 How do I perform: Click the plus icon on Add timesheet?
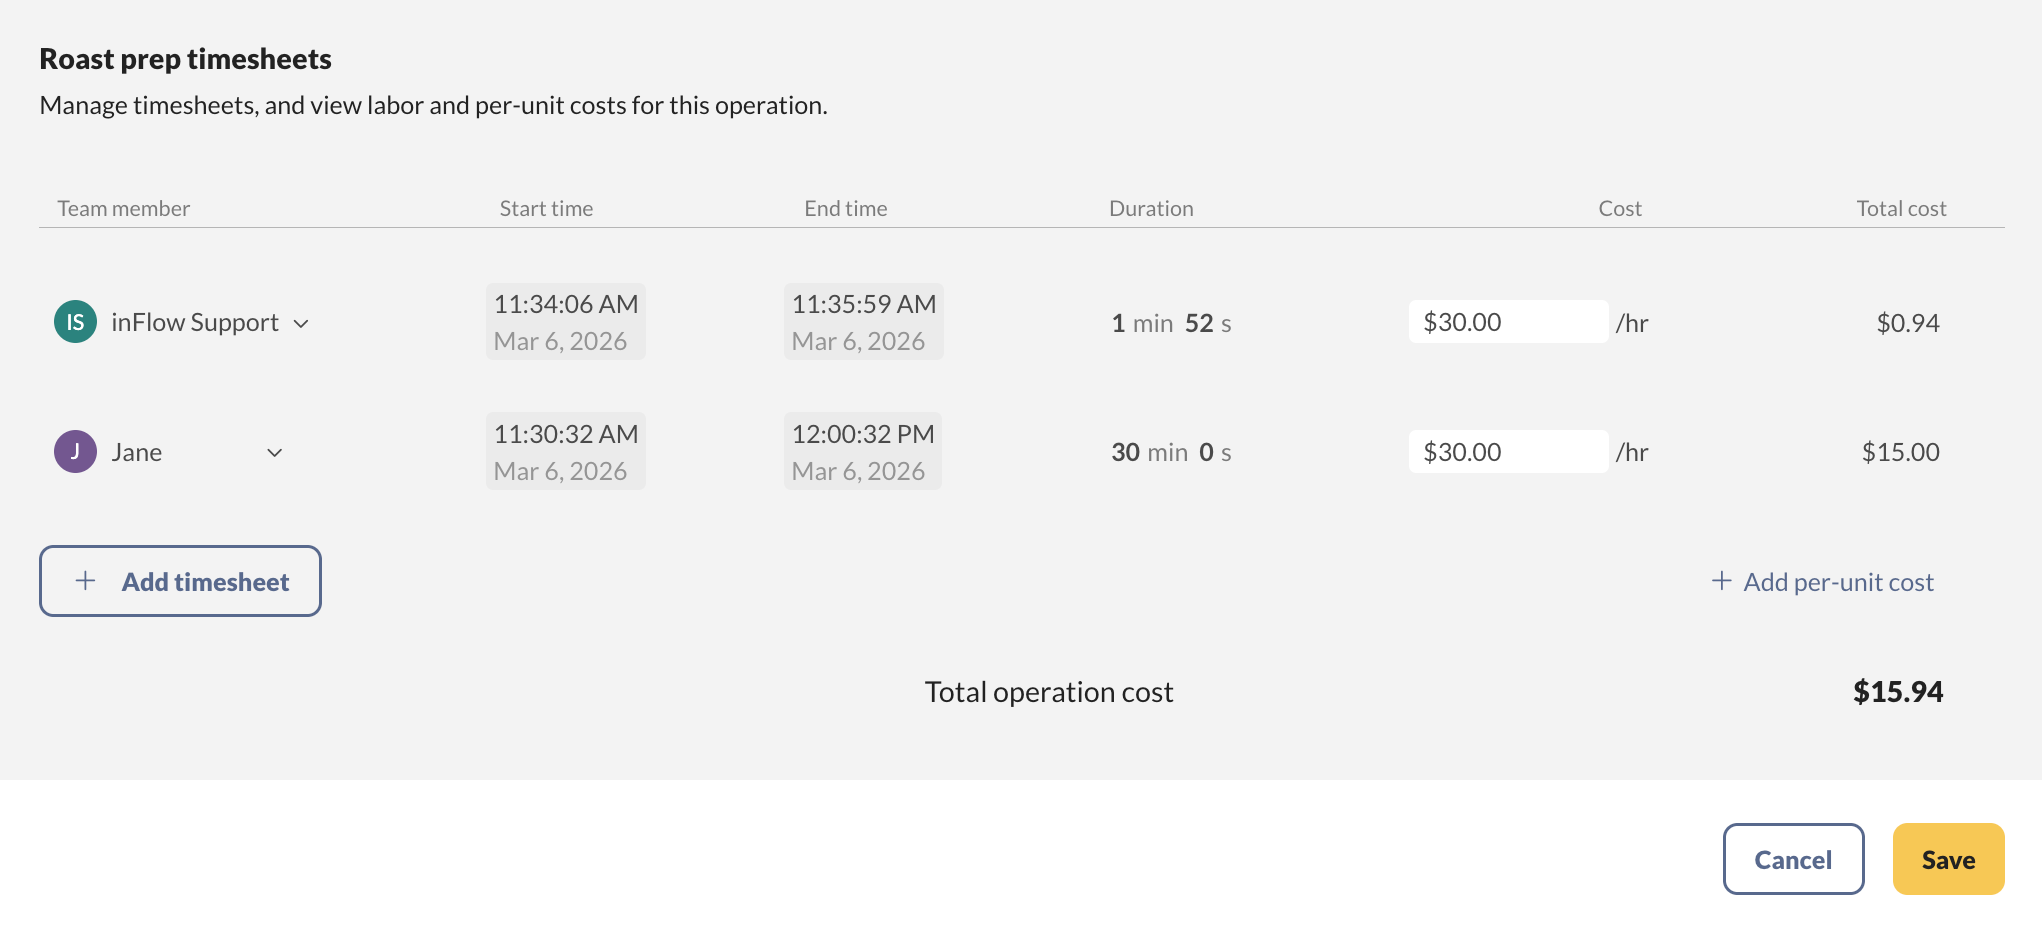coord(86,580)
